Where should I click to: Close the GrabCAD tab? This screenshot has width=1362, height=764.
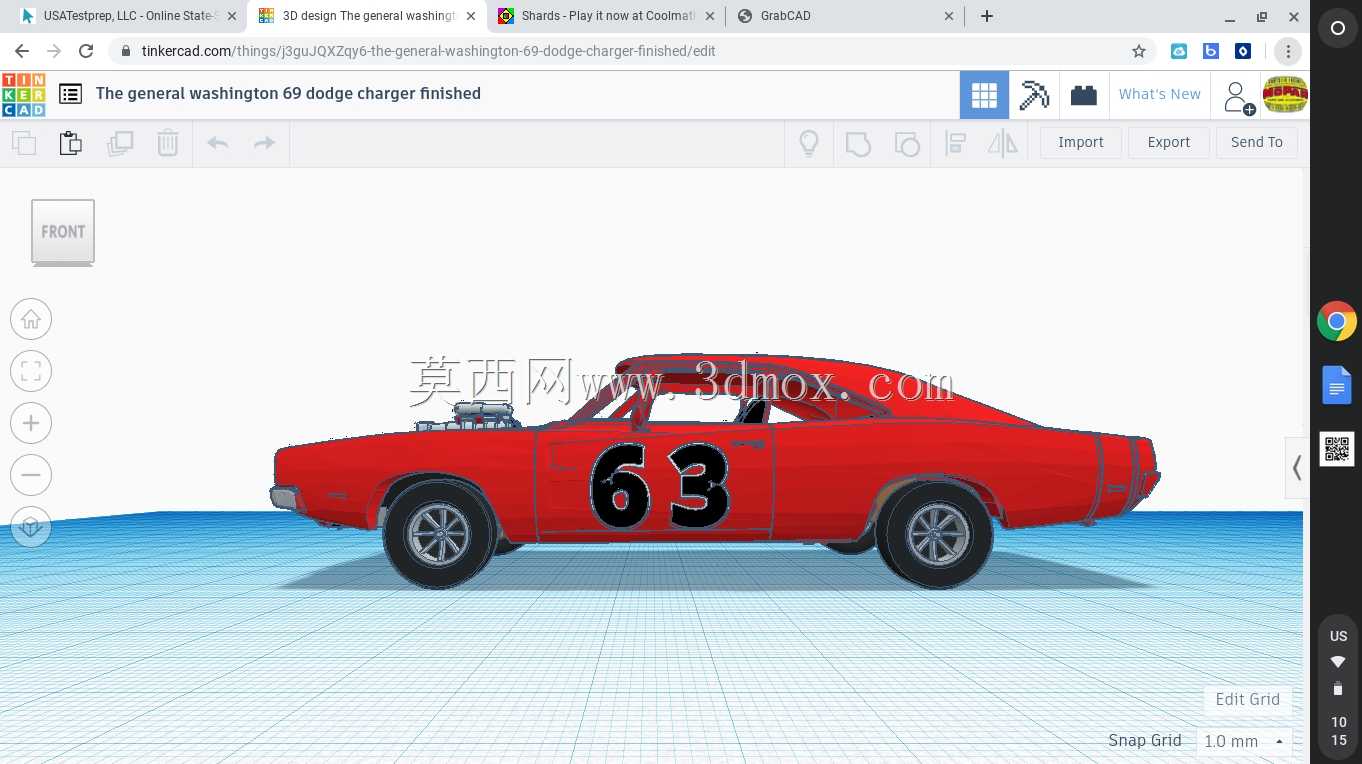coord(949,16)
